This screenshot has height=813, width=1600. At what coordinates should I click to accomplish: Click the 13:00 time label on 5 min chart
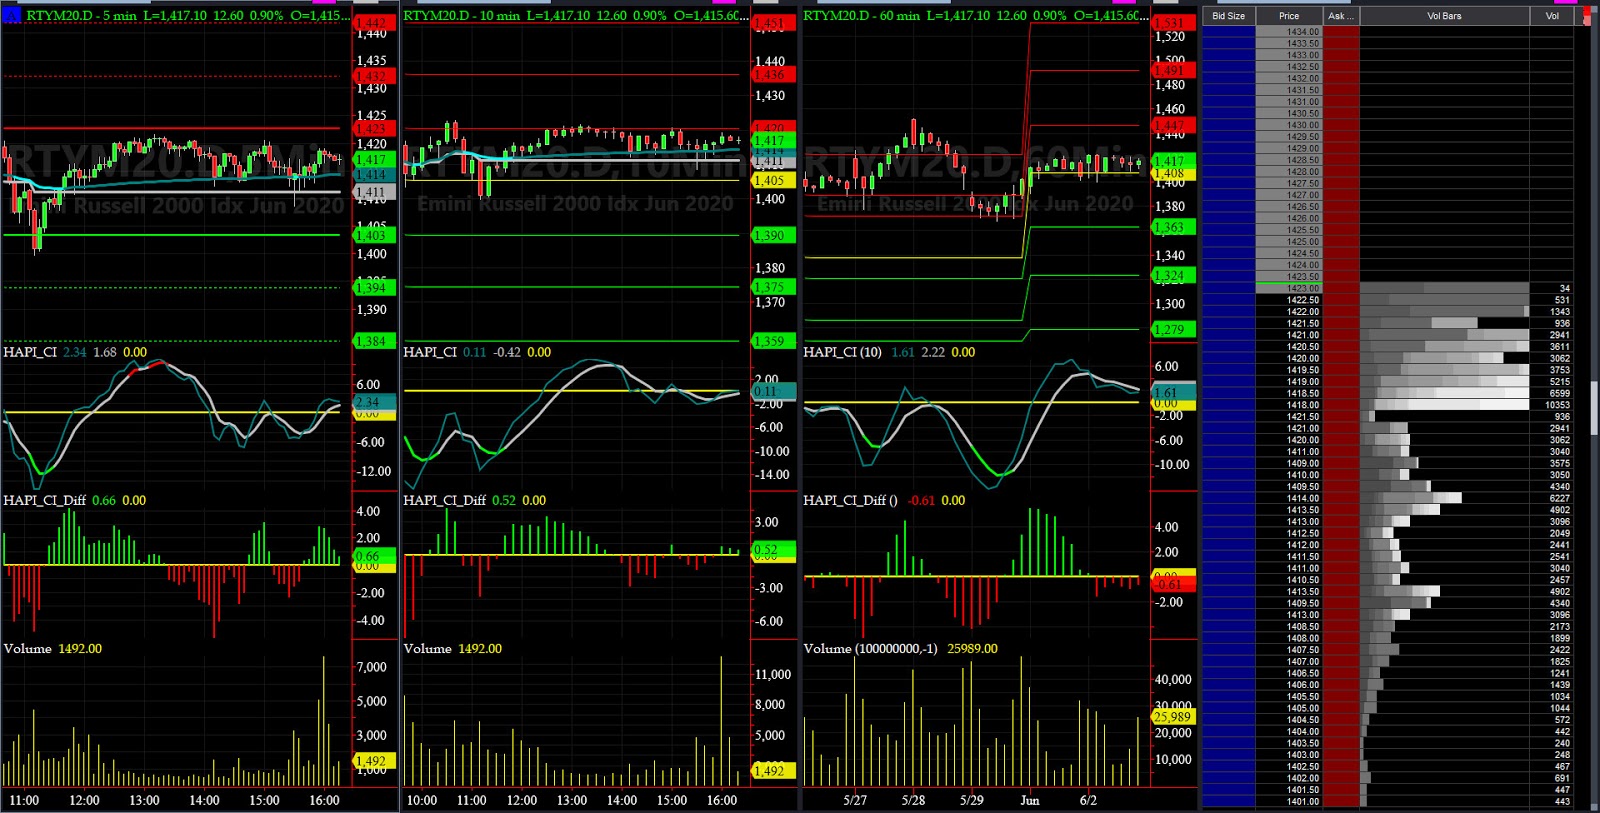click(144, 800)
